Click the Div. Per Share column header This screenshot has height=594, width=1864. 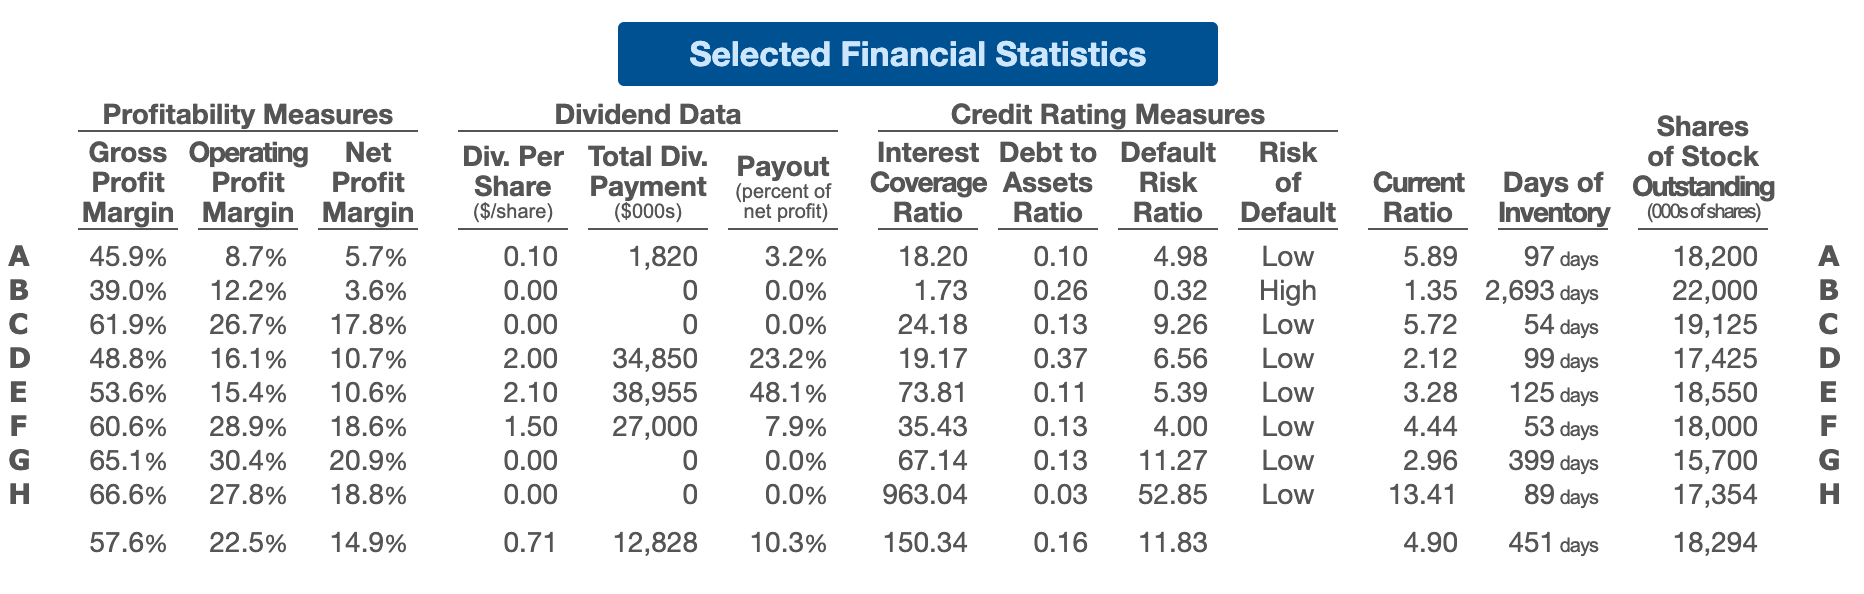[513, 183]
